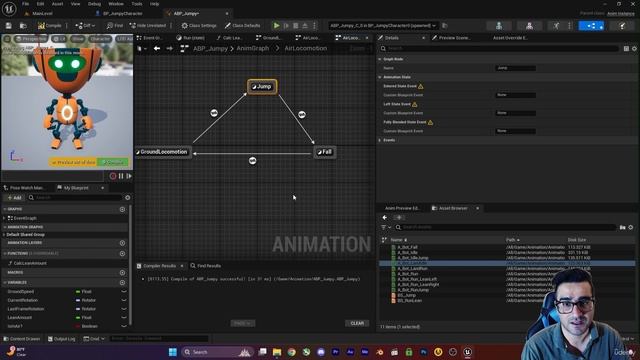Open the viewport Character menu
The height and width of the screenshot is (360, 640).
100,39
